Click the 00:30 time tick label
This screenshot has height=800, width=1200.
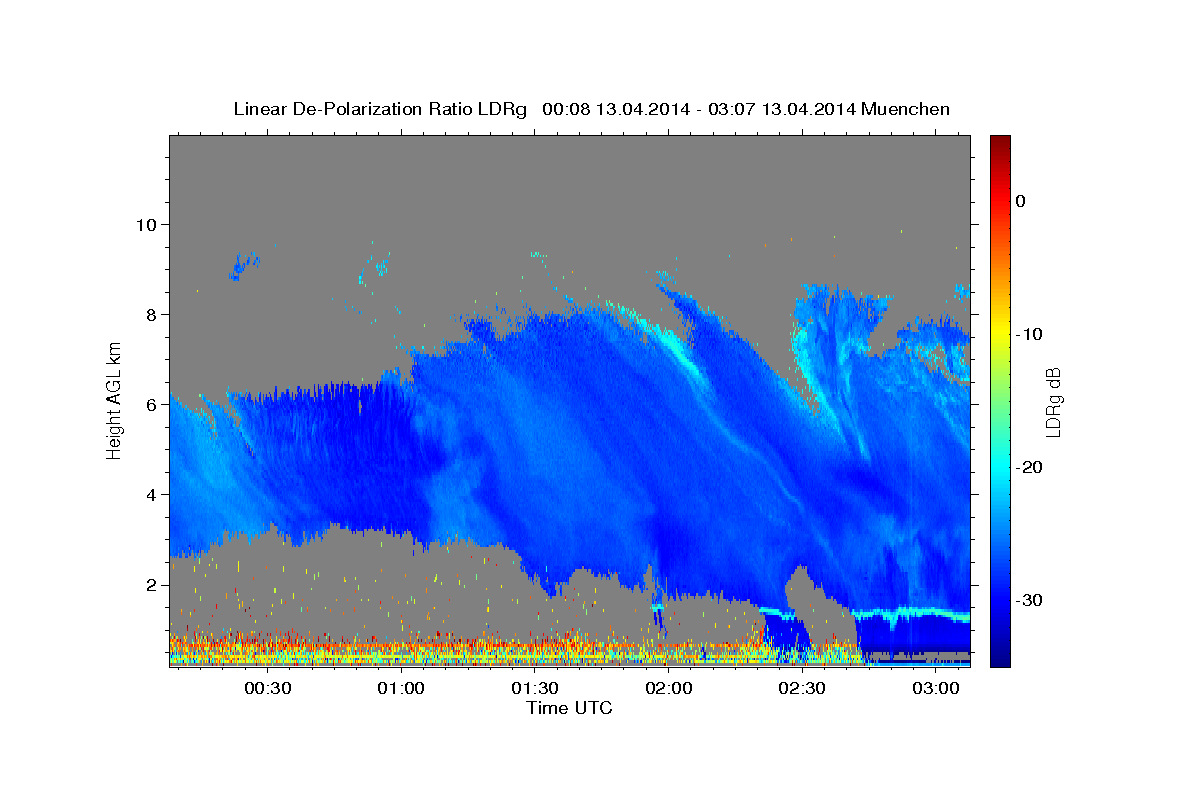(x=267, y=688)
